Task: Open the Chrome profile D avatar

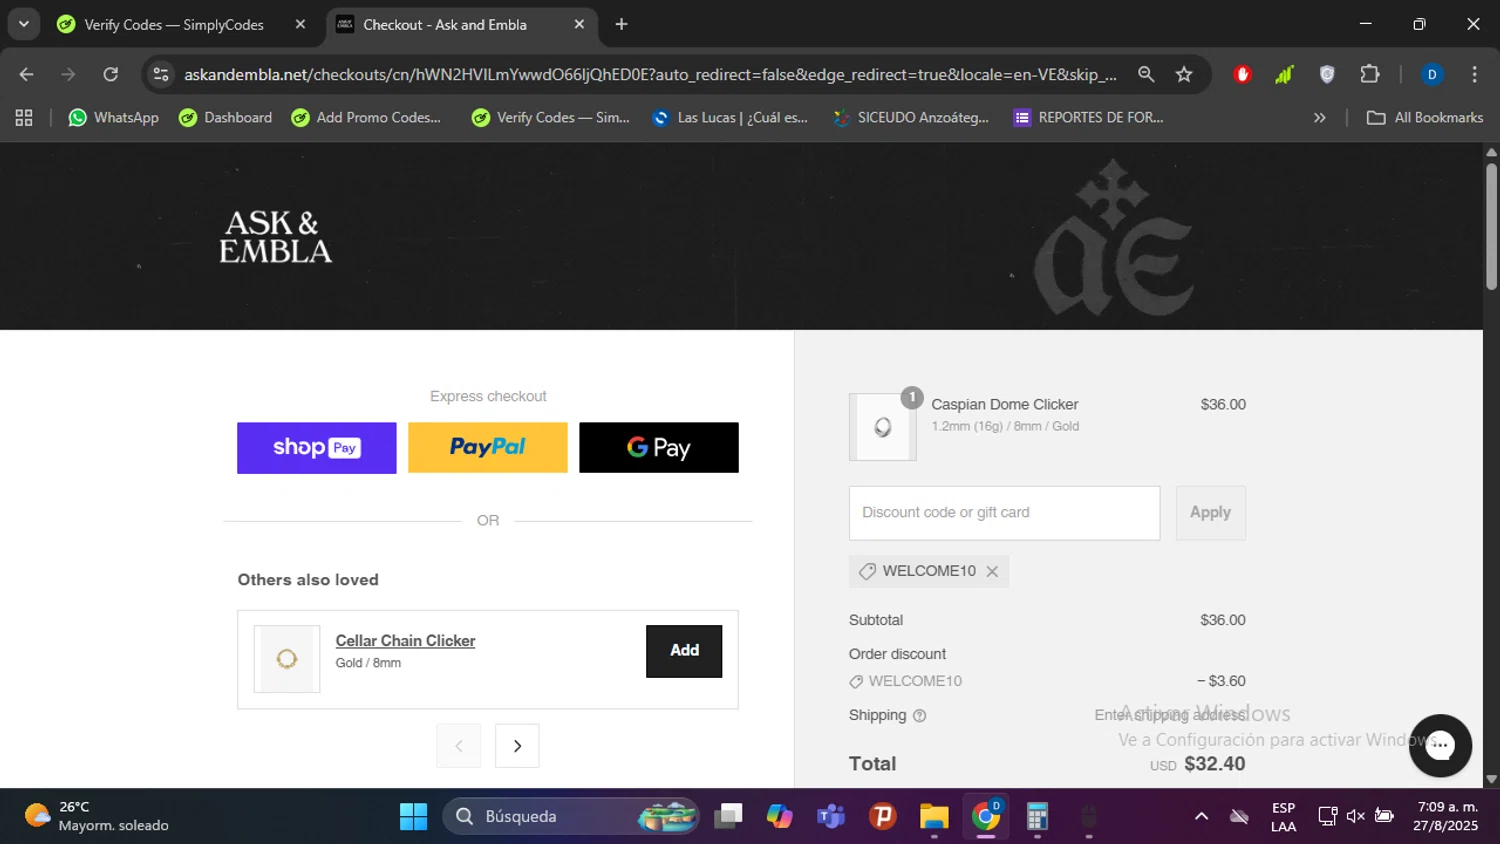Action: (x=1432, y=74)
